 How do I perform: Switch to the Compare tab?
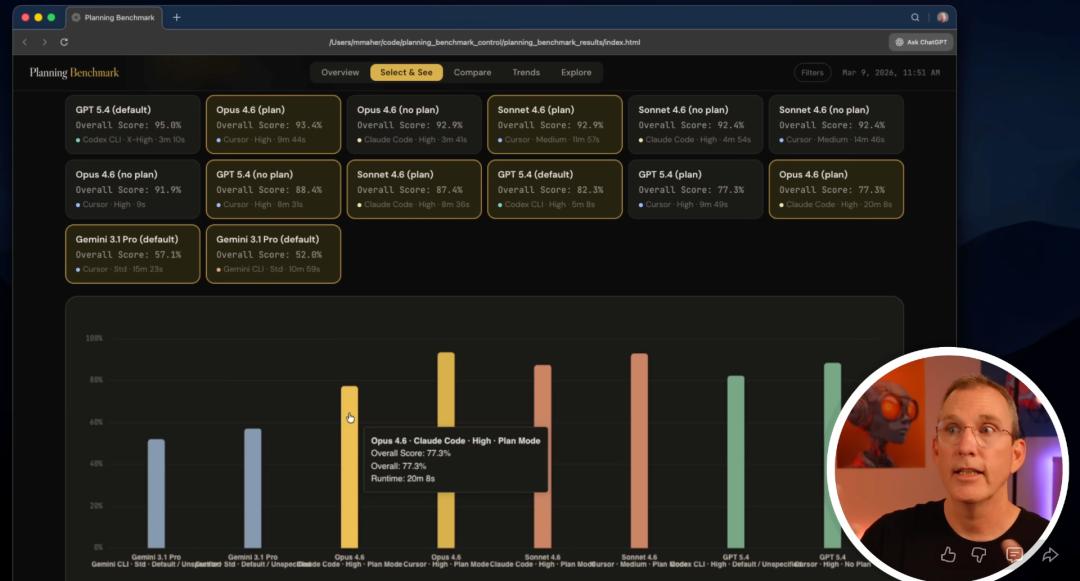472,72
